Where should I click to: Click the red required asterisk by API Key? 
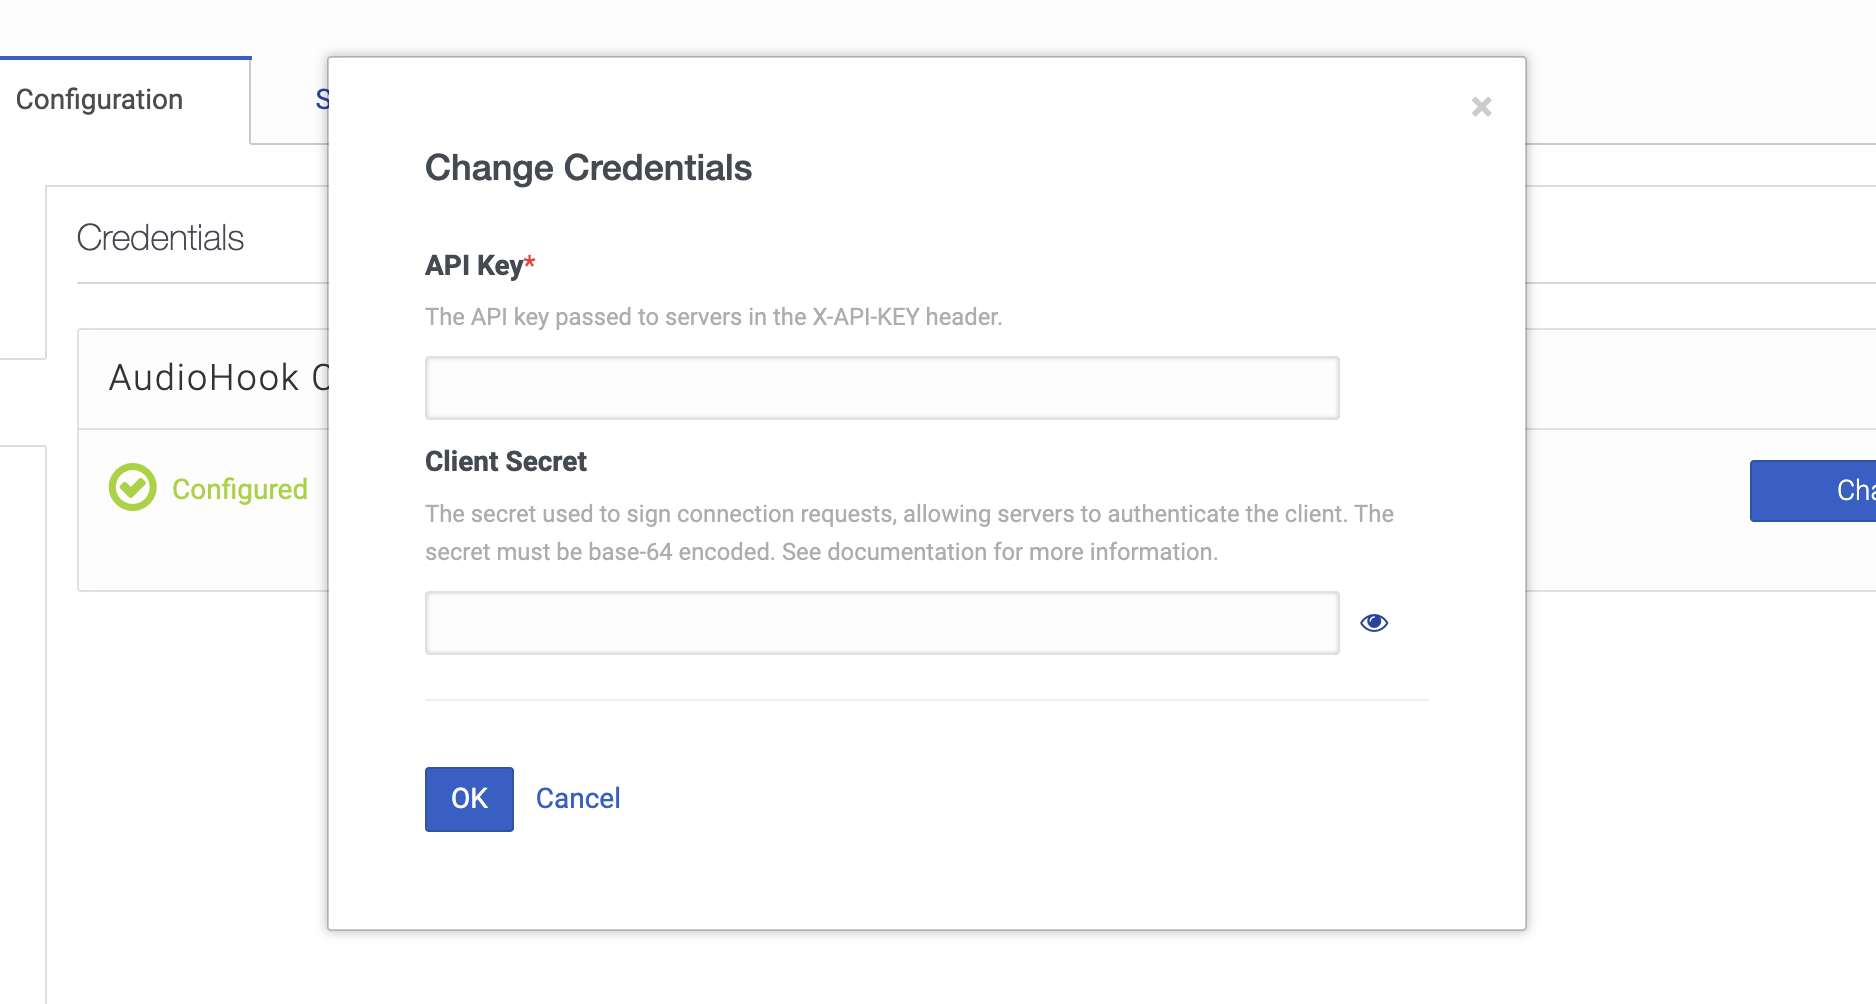click(x=530, y=263)
